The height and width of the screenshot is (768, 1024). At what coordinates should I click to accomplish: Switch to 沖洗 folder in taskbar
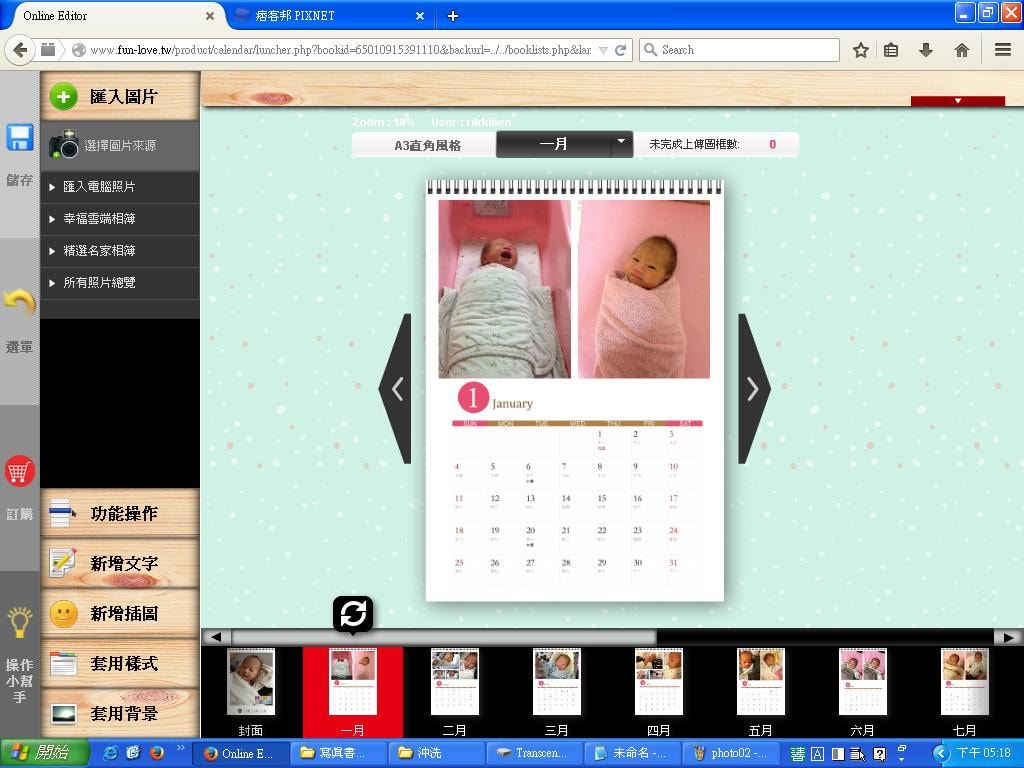tap(436, 753)
